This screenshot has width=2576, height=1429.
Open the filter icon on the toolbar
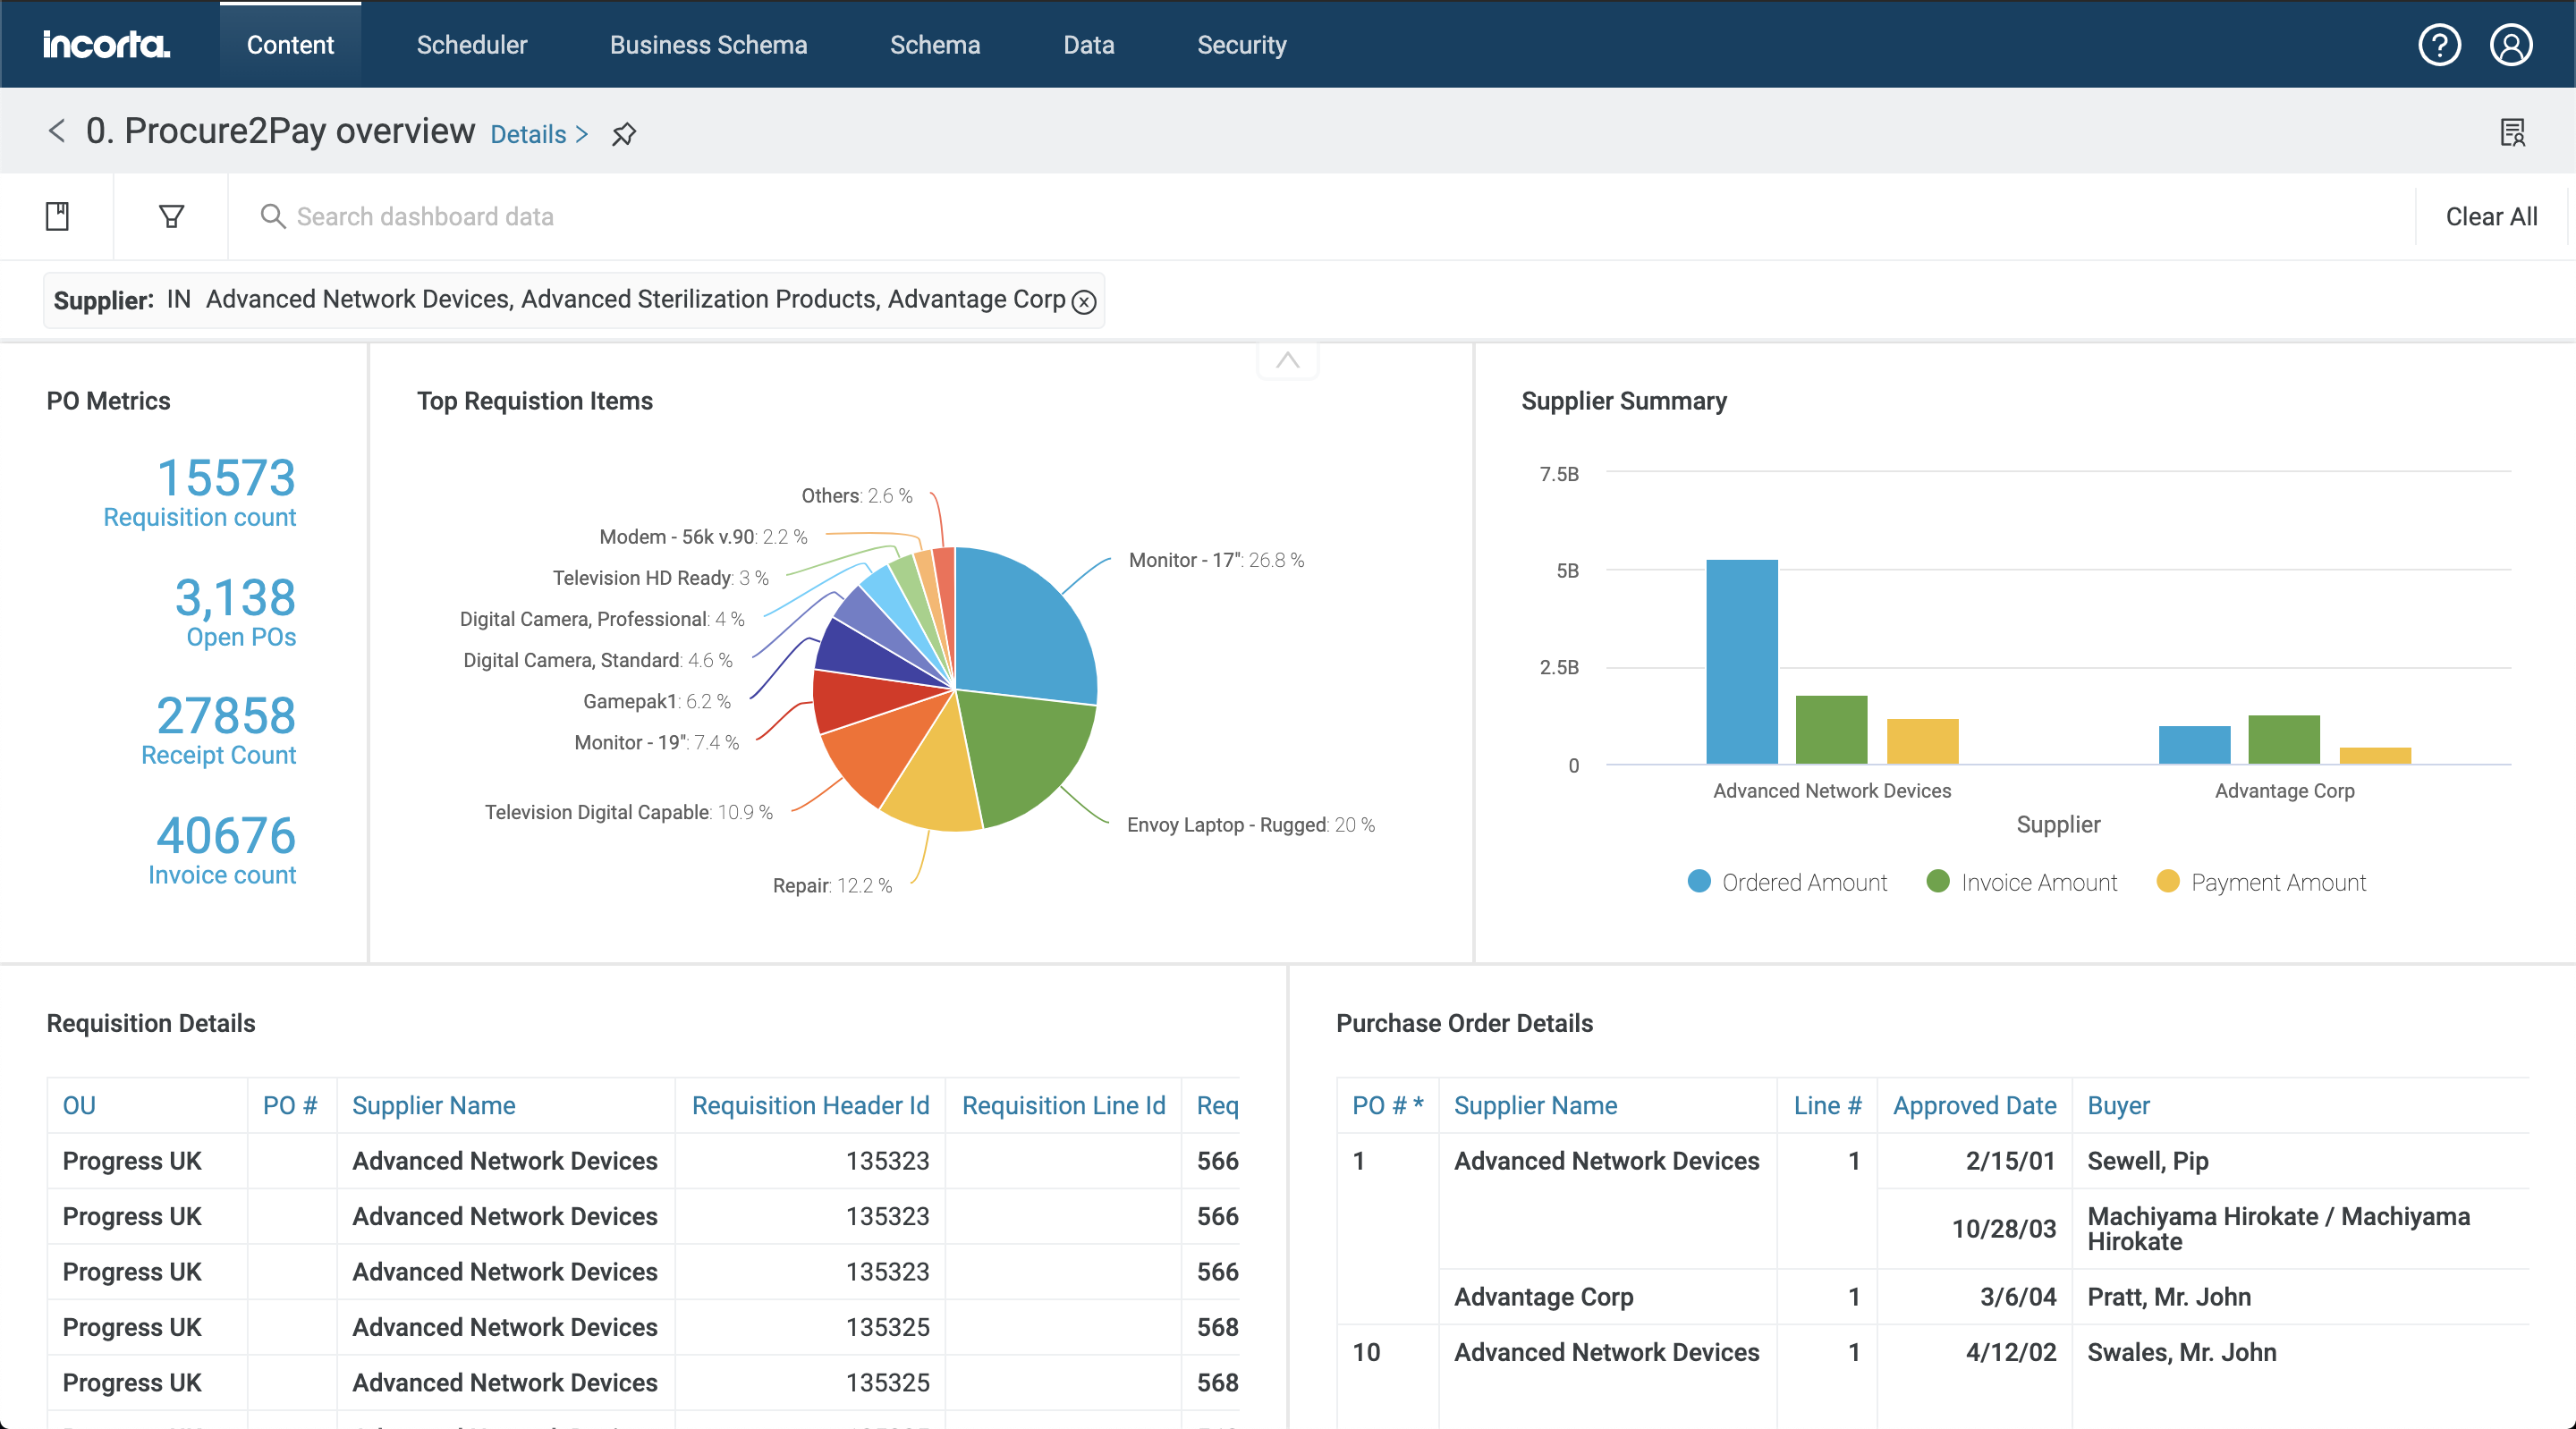pyautogui.click(x=171, y=216)
